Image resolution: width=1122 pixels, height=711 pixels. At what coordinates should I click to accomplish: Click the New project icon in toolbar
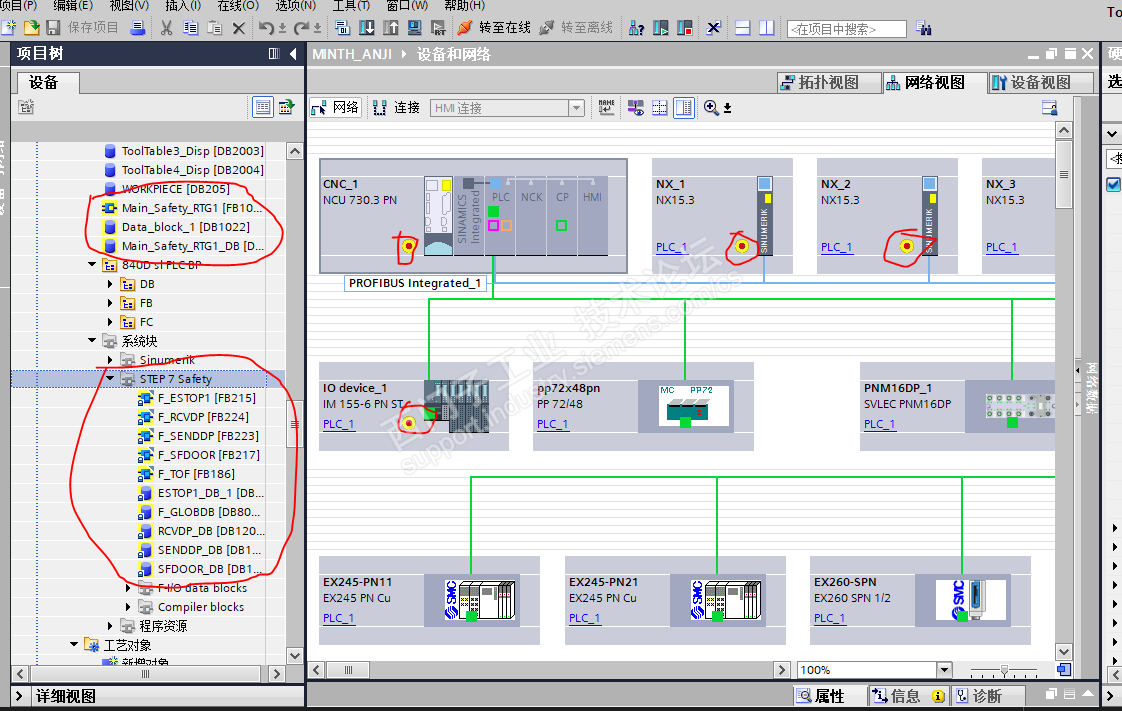coord(9,28)
